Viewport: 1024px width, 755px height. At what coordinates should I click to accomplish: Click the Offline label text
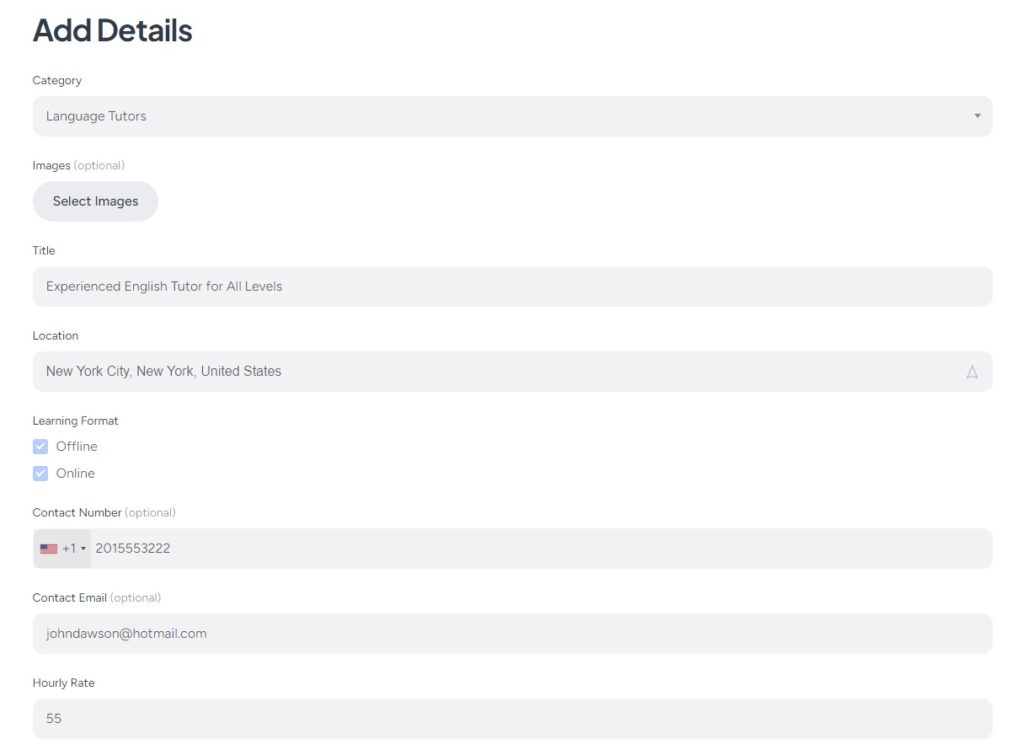pyautogui.click(x=77, y=447)
